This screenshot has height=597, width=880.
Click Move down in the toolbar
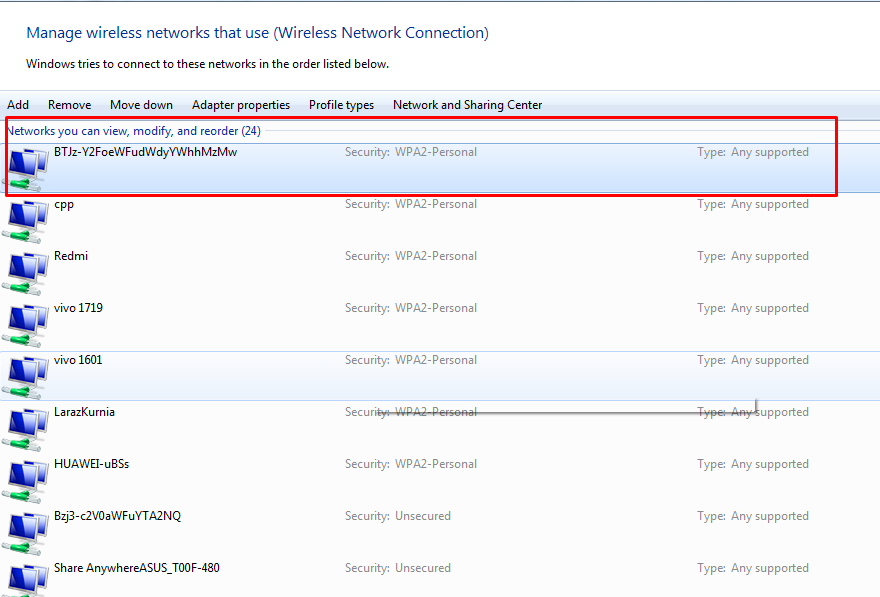coord(141,105)
